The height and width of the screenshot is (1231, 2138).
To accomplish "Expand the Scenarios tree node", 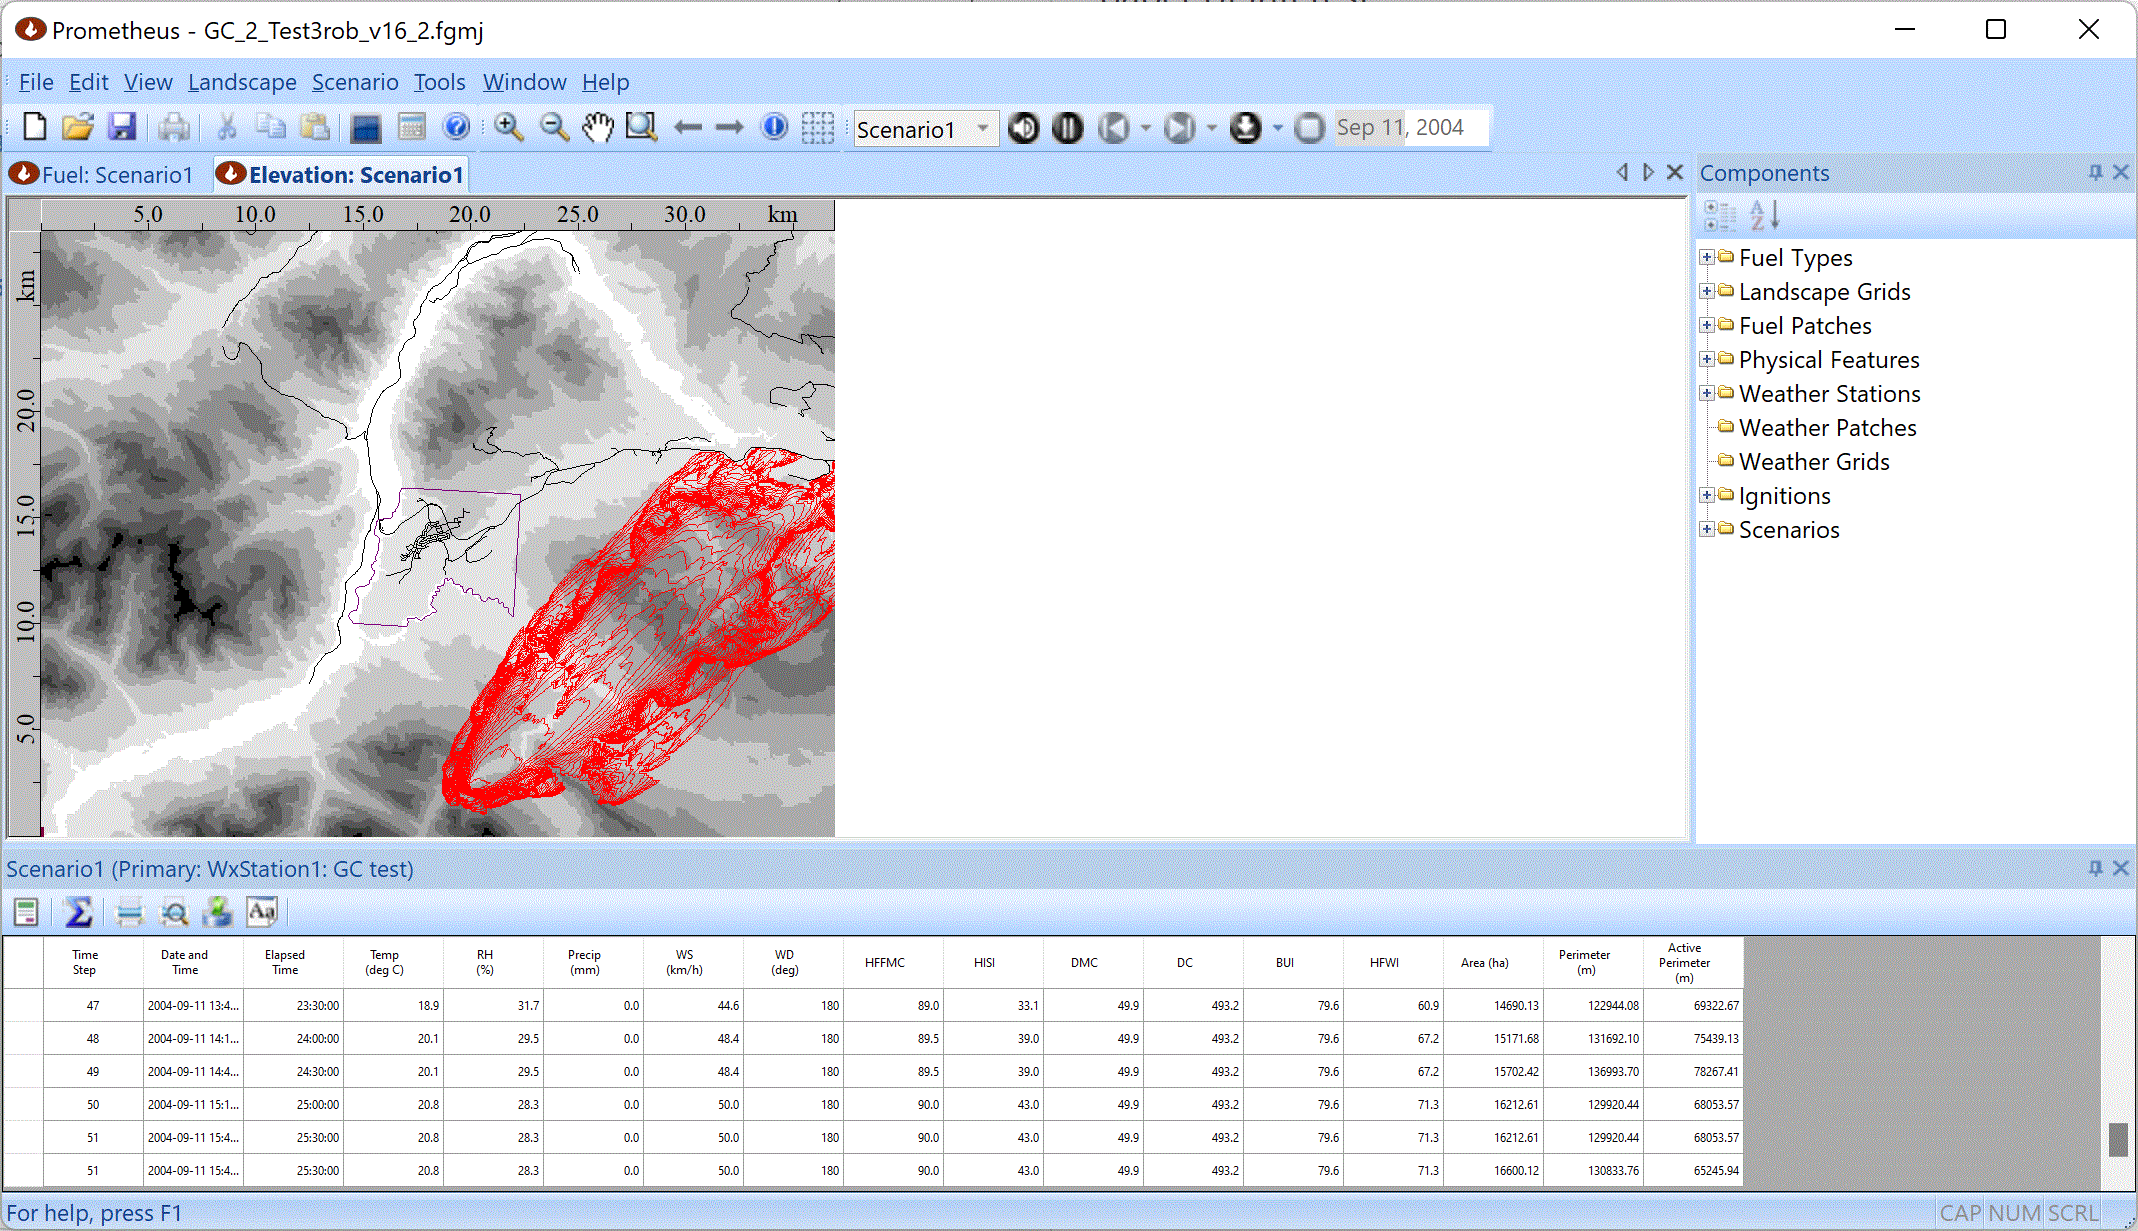I will pos(1707,529).
